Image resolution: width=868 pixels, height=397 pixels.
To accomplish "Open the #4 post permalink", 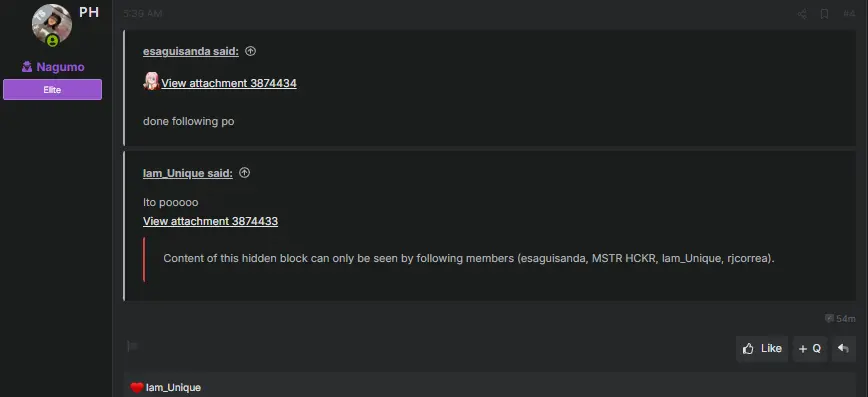I will coord(849,14).
